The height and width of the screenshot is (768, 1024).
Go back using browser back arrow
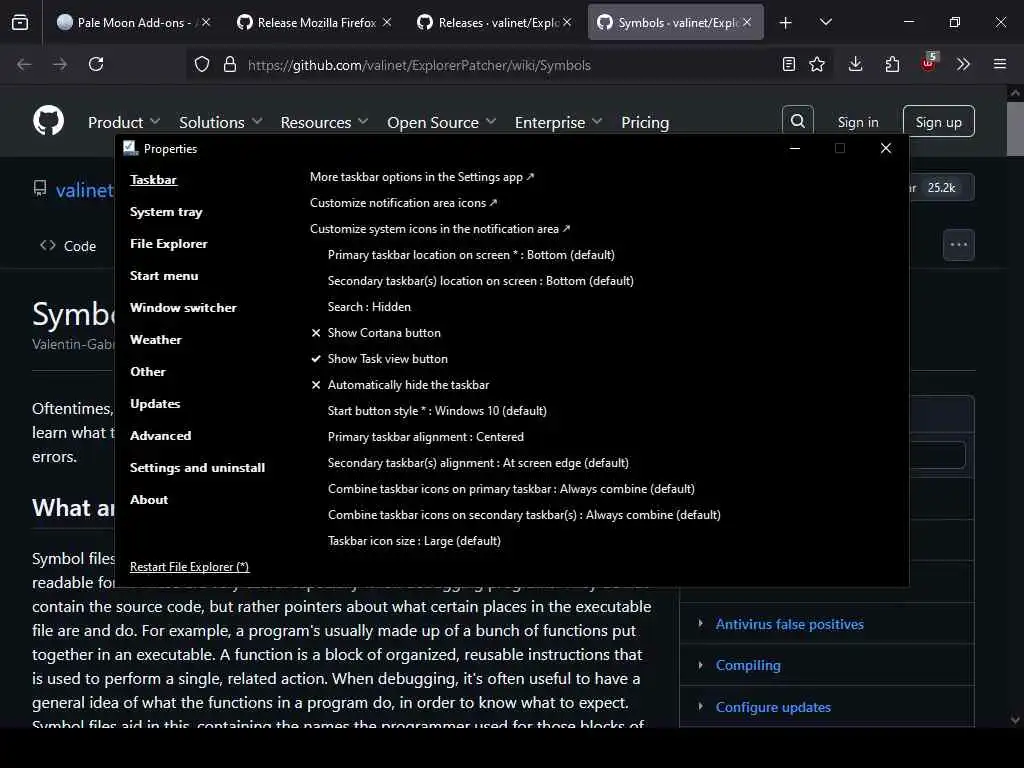click(x=24, y=64)
